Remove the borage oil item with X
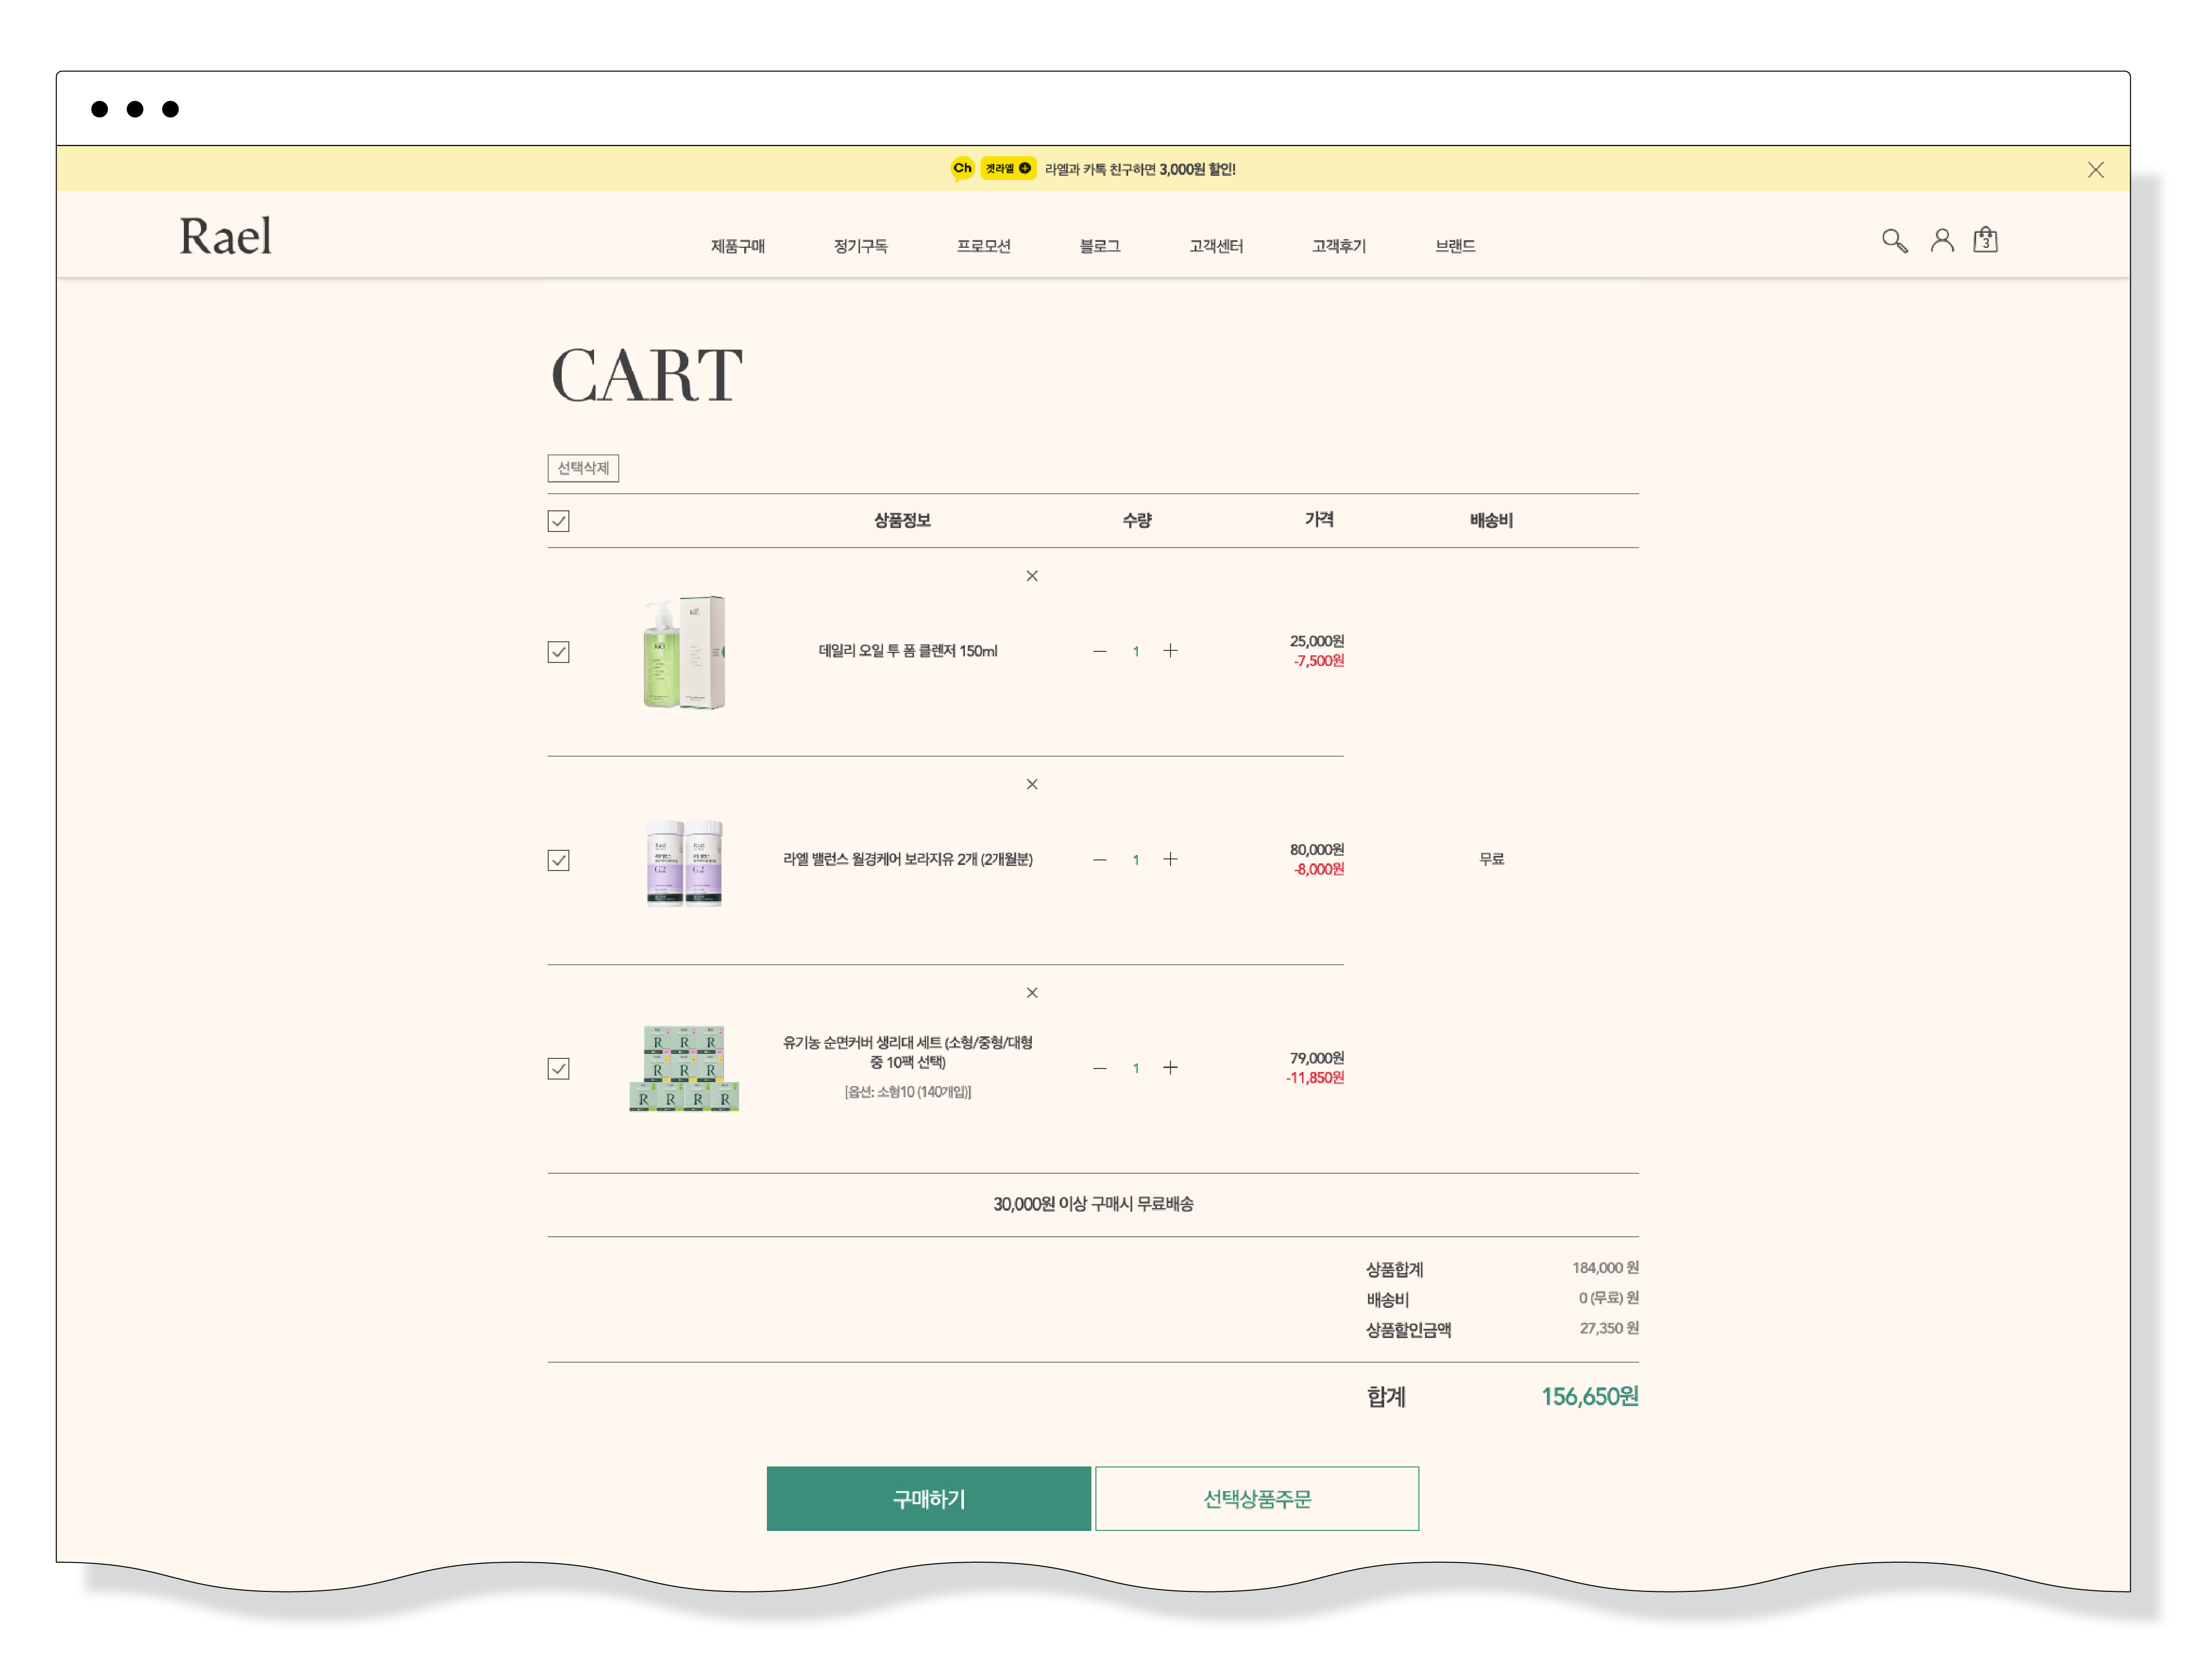Viewport: 2212px width, 1673px height. click(x=1032, y=784)
